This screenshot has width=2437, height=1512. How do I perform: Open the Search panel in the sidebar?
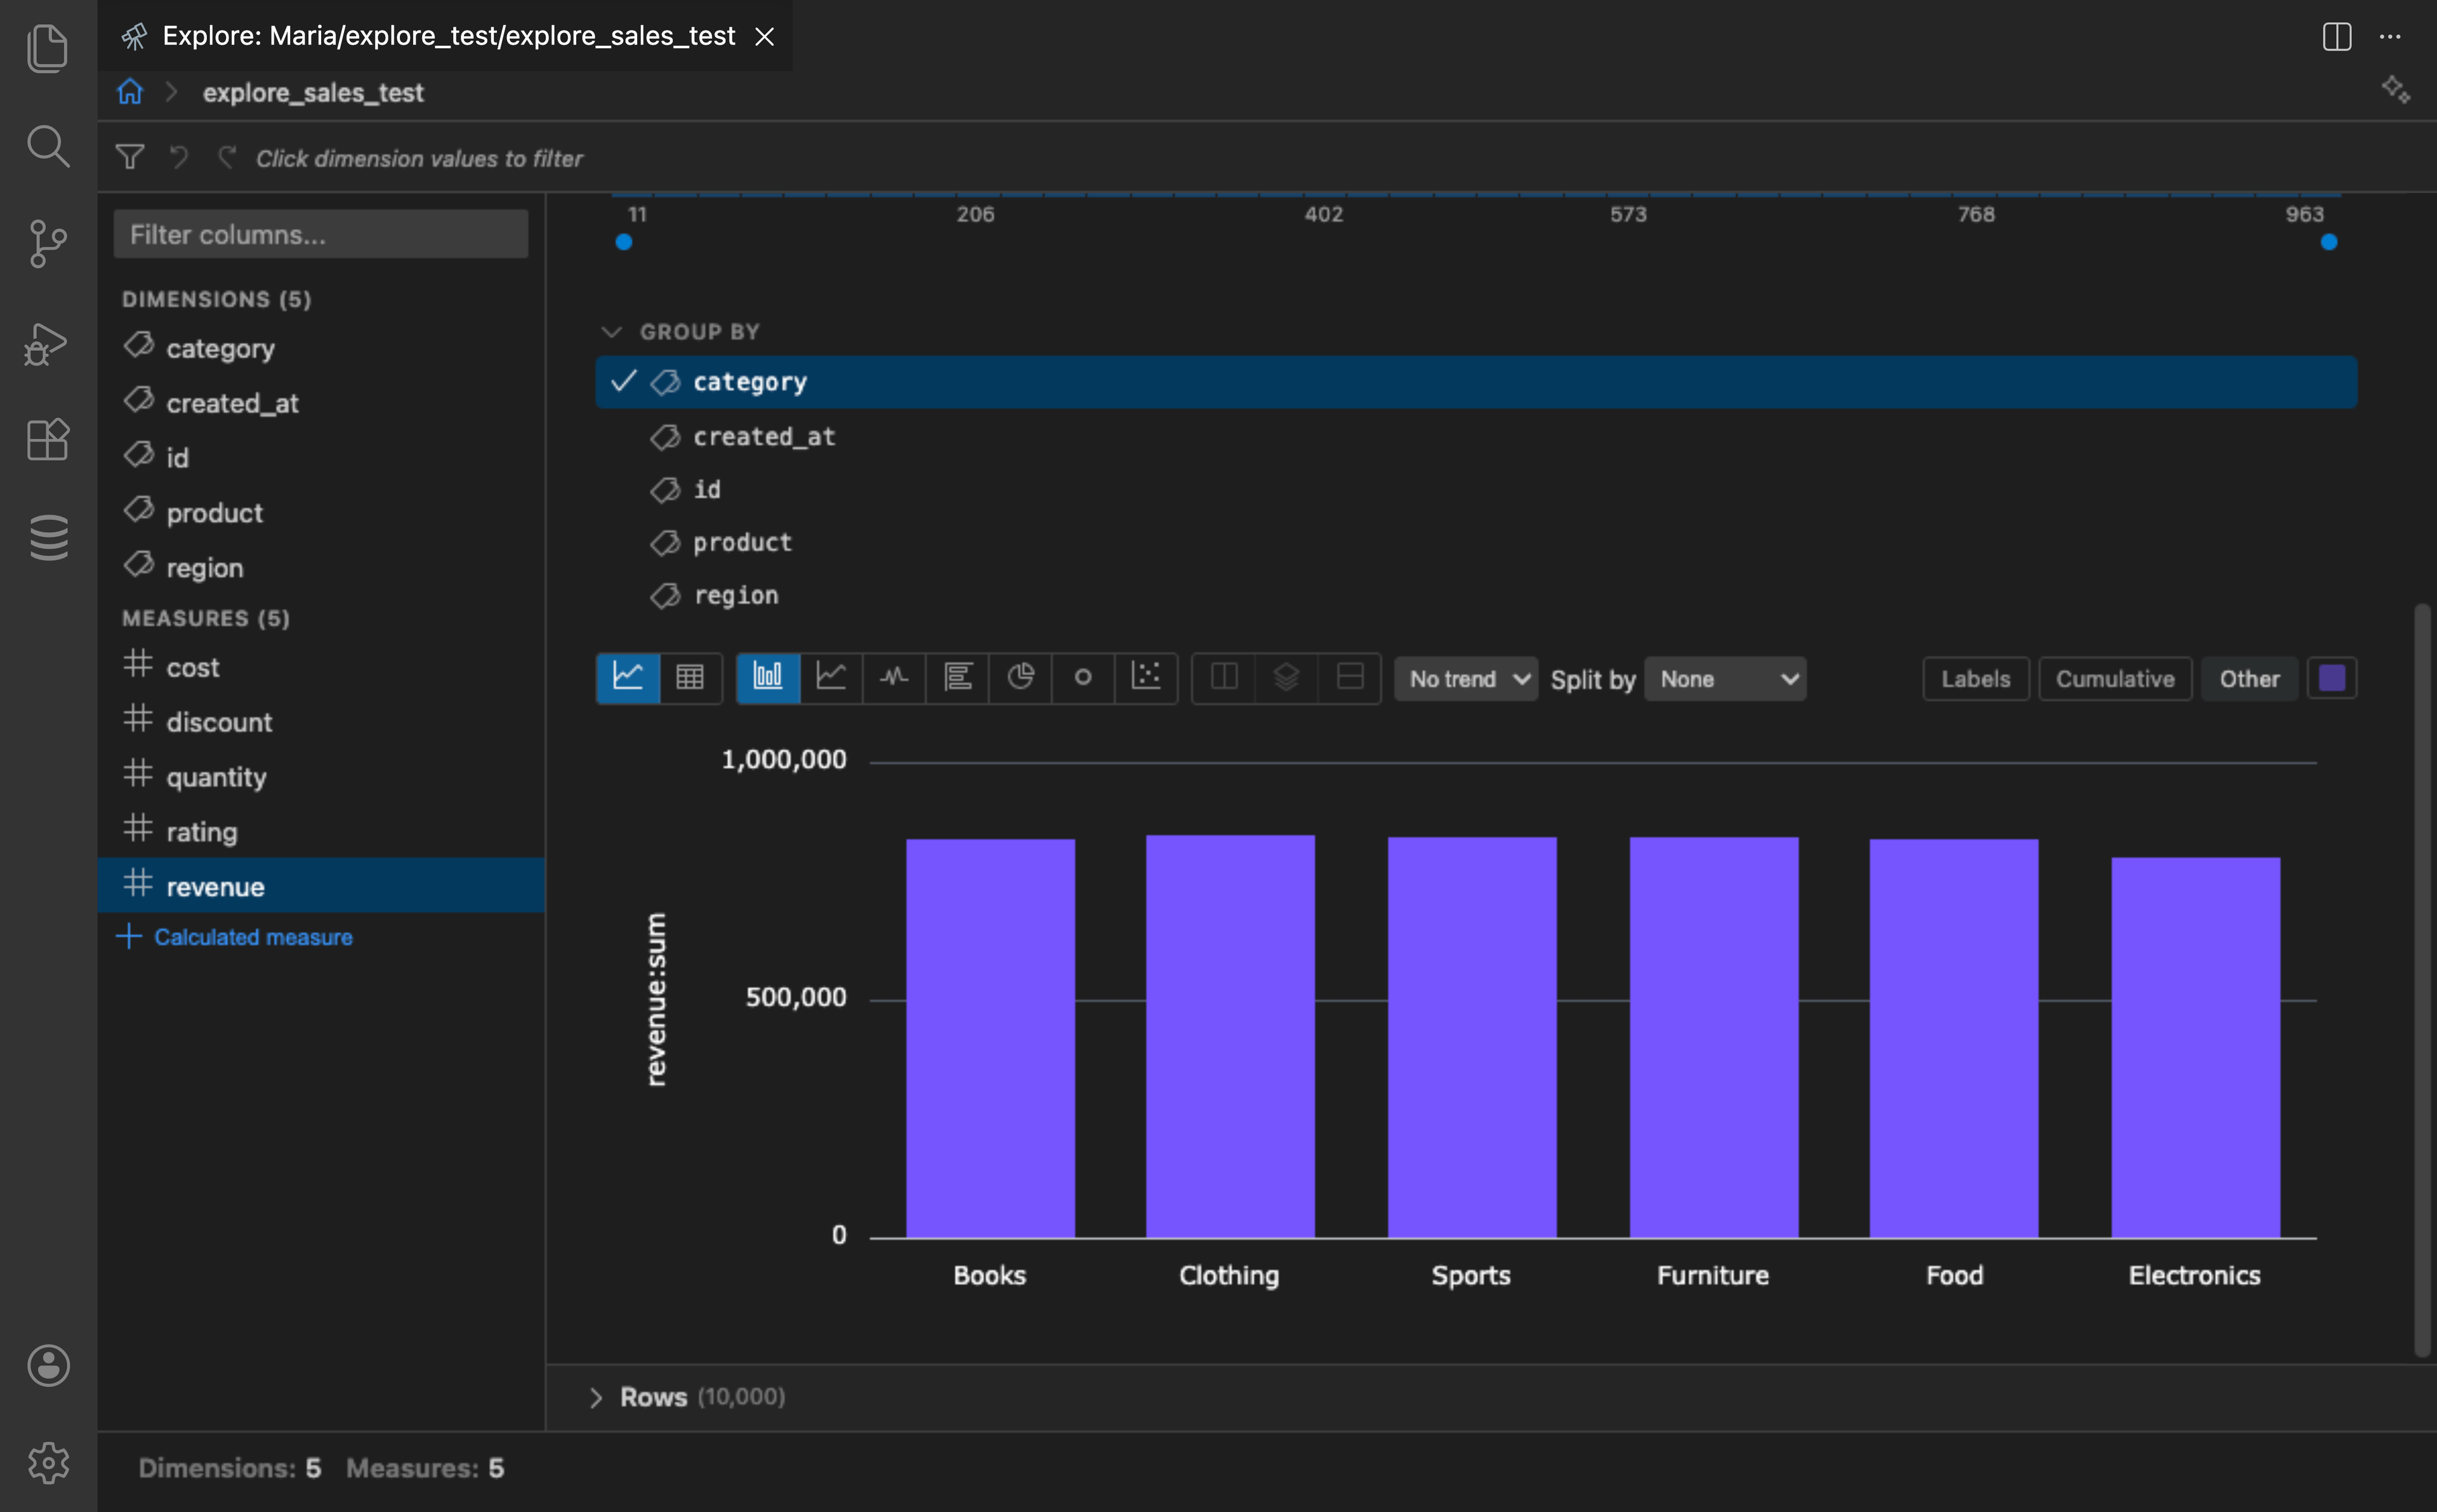tap(47, 147)
